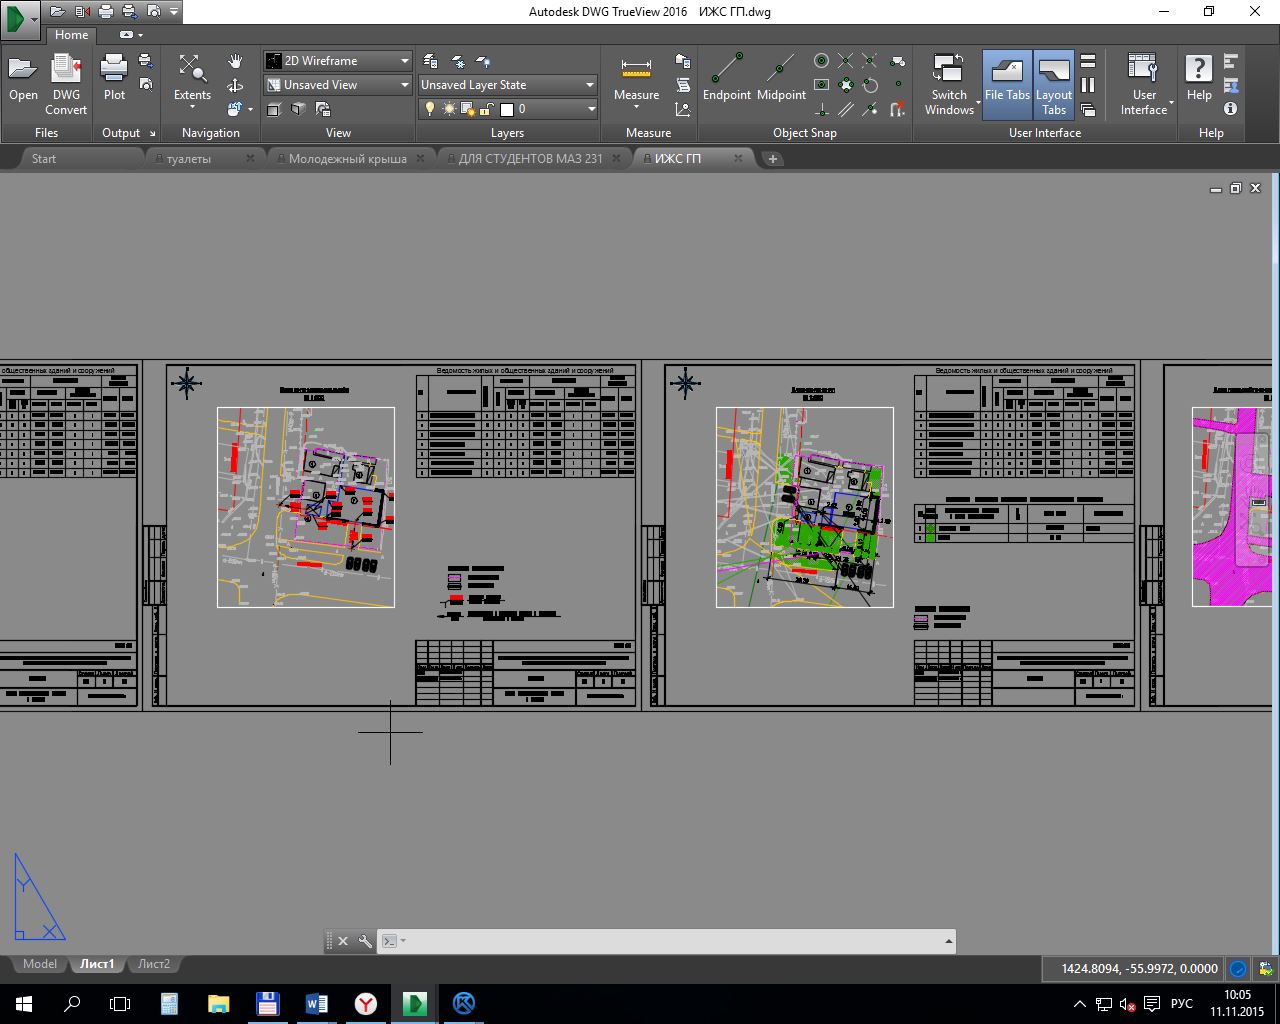Viewport: 1280px width, 1024px height.
Task: Open a new file tab with plus button
Action: coord(772,158)
